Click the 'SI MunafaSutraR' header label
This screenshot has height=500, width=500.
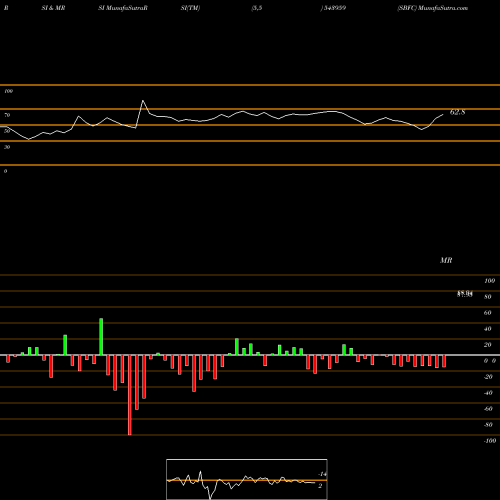tap(123, 8)
